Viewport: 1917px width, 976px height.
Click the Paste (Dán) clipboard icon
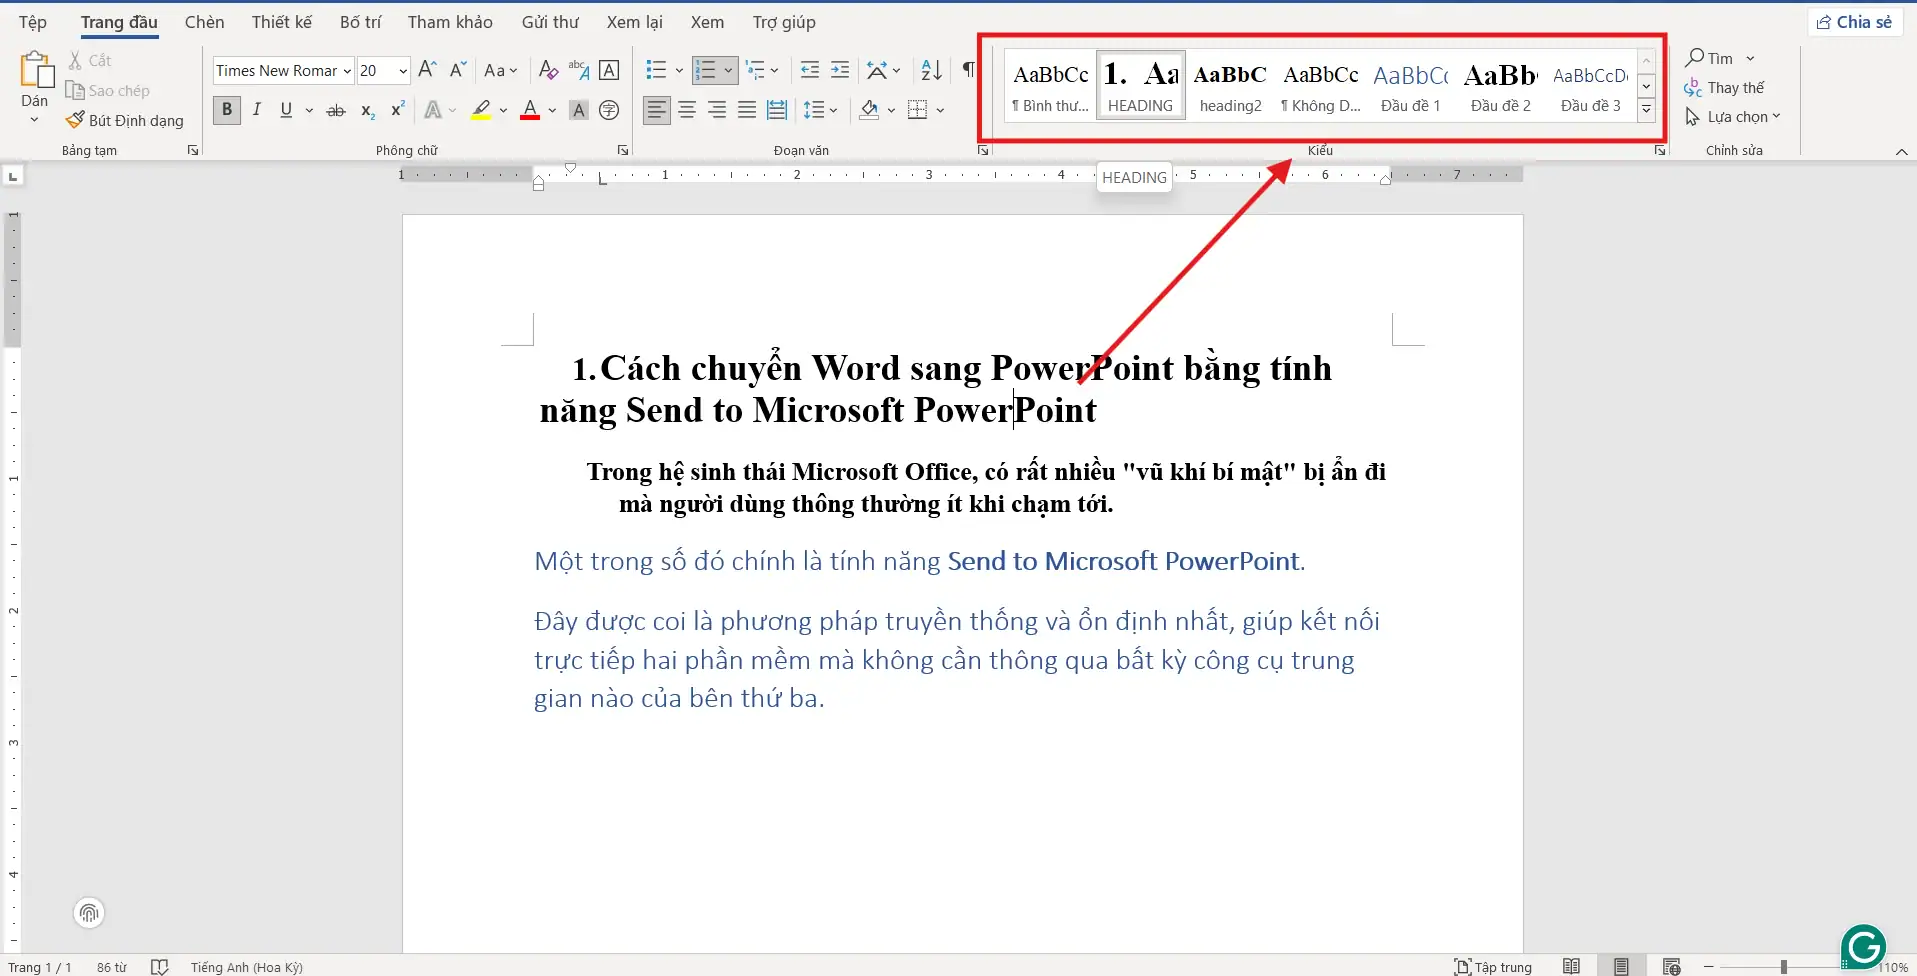[35, 71]
